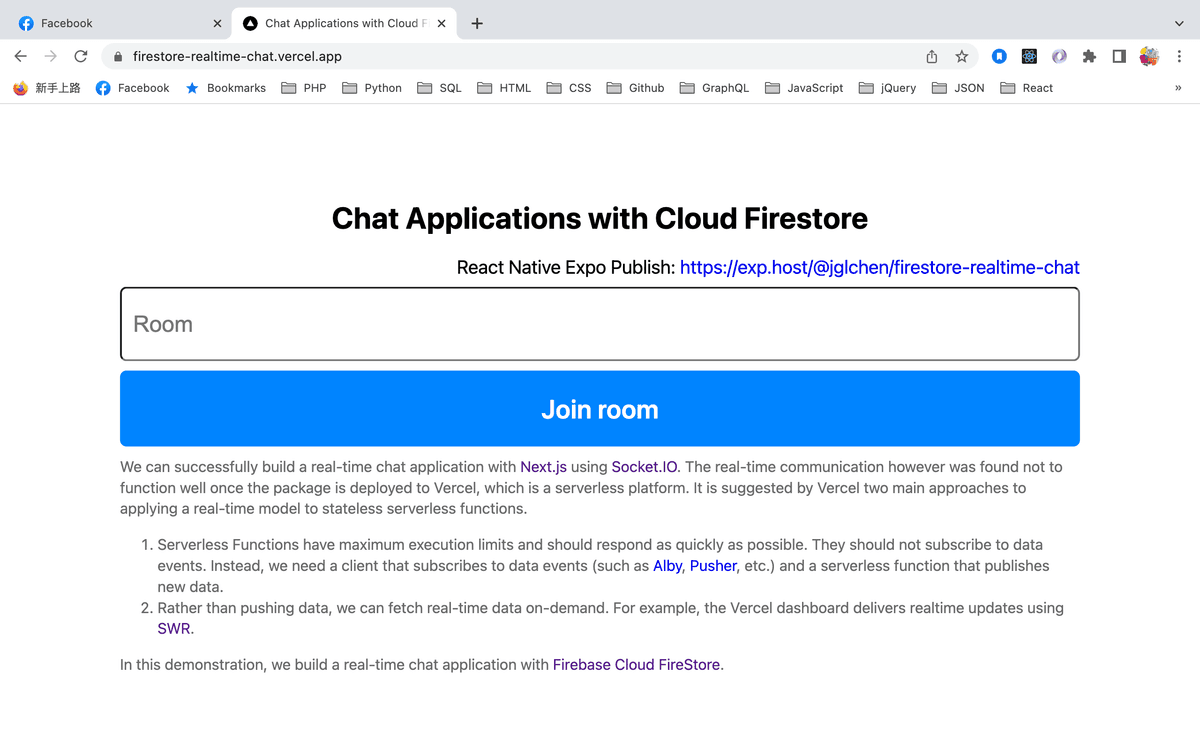Click the address bar URL
1200x750 pixels.
238,57
